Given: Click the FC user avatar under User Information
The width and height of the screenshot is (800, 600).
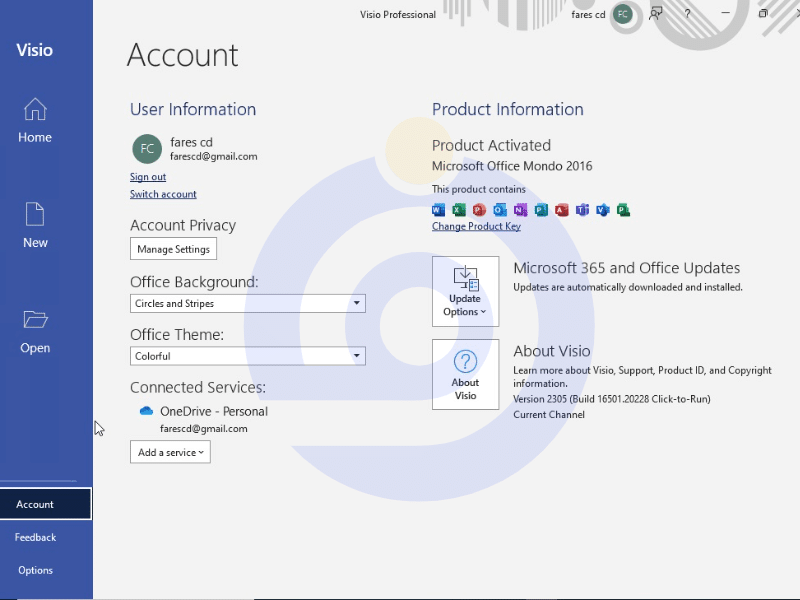Looking at the screenshot, I should (x=147, y=148).
